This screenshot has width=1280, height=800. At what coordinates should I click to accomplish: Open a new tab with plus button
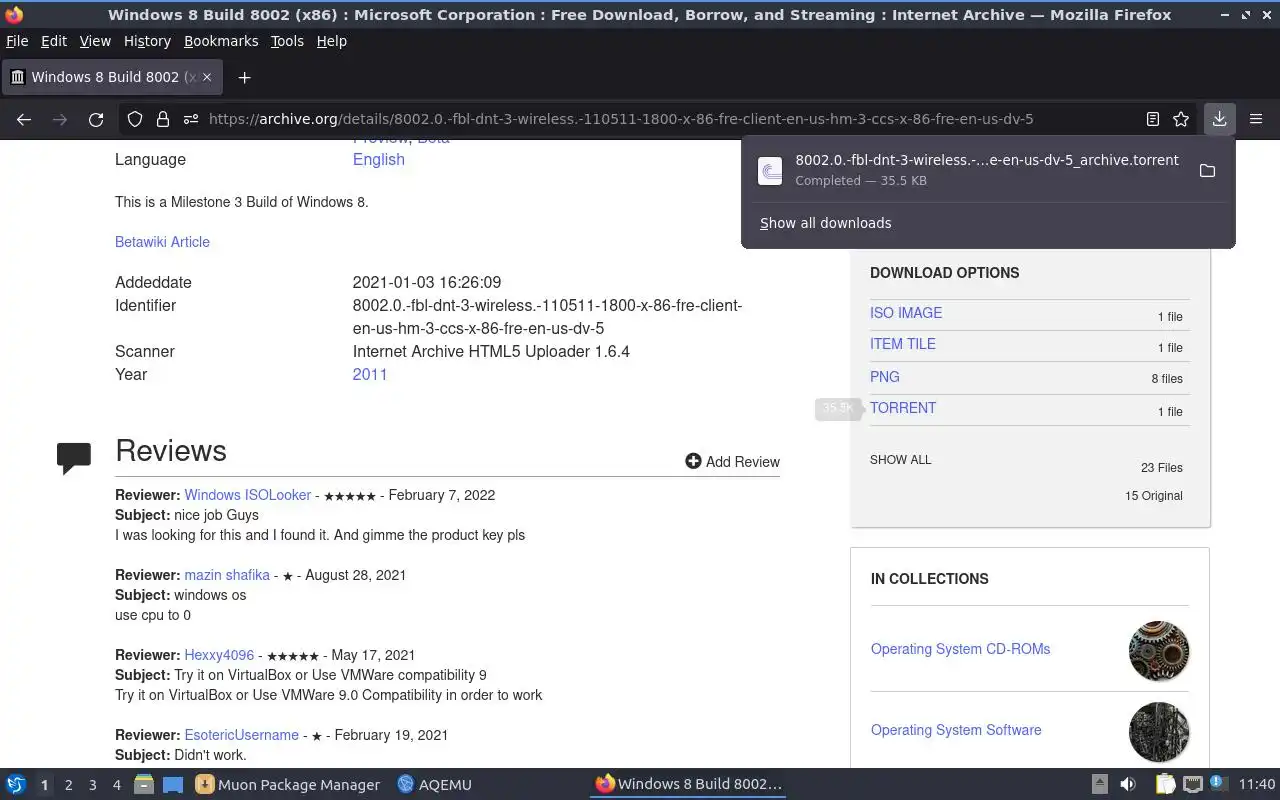point(244,77)
